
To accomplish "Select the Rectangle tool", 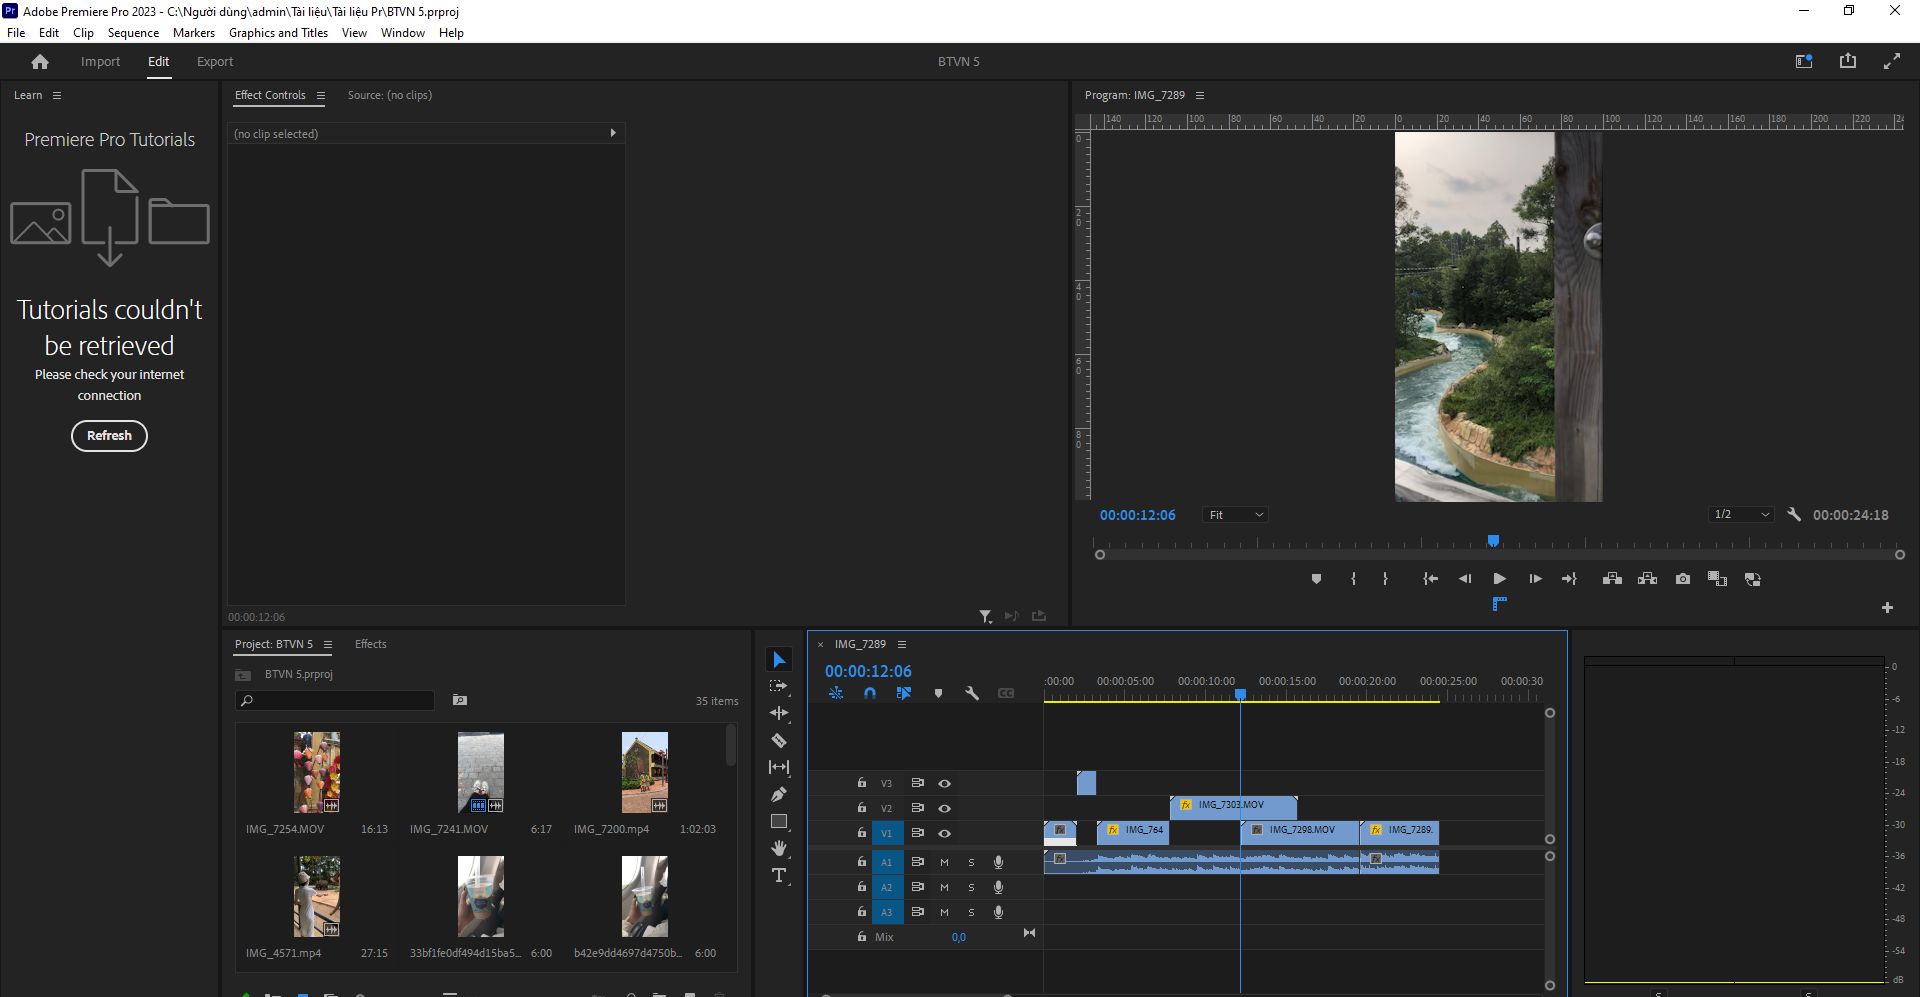I will tap(779, 821).
